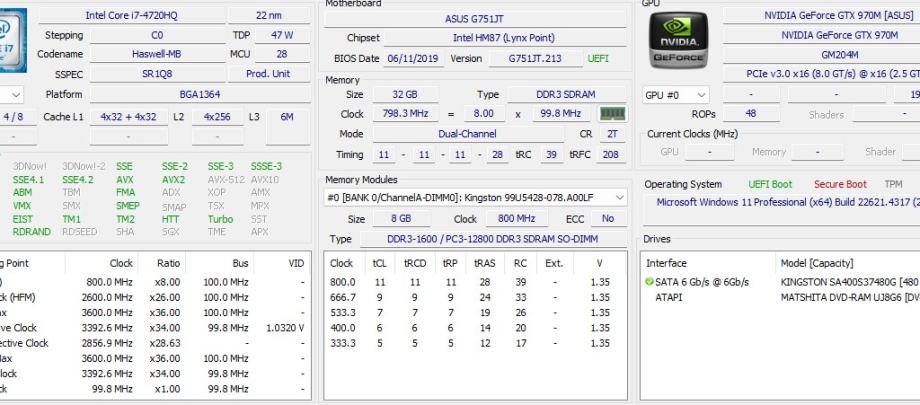The width and height of the screenshot is (920, 405).
Task: Click the ECC value No
Action: tap(608, 218)
